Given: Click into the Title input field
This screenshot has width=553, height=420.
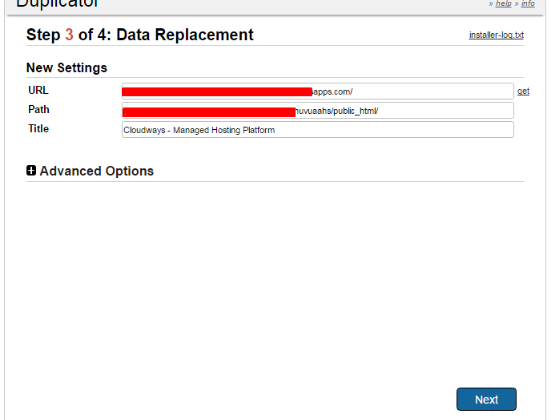Looking at the screenshot, I should tap(318, 130).
